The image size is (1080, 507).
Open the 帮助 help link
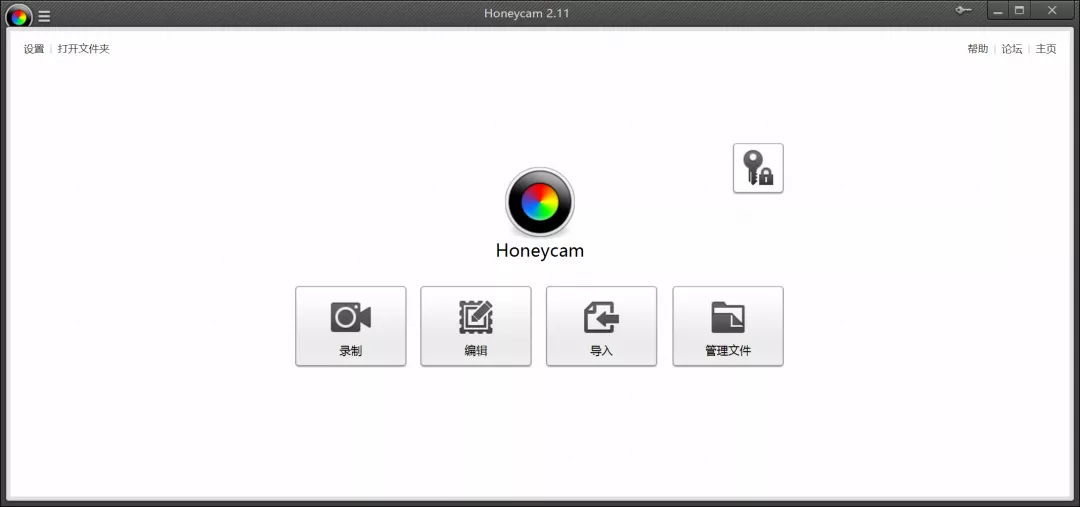coord(977,49)
